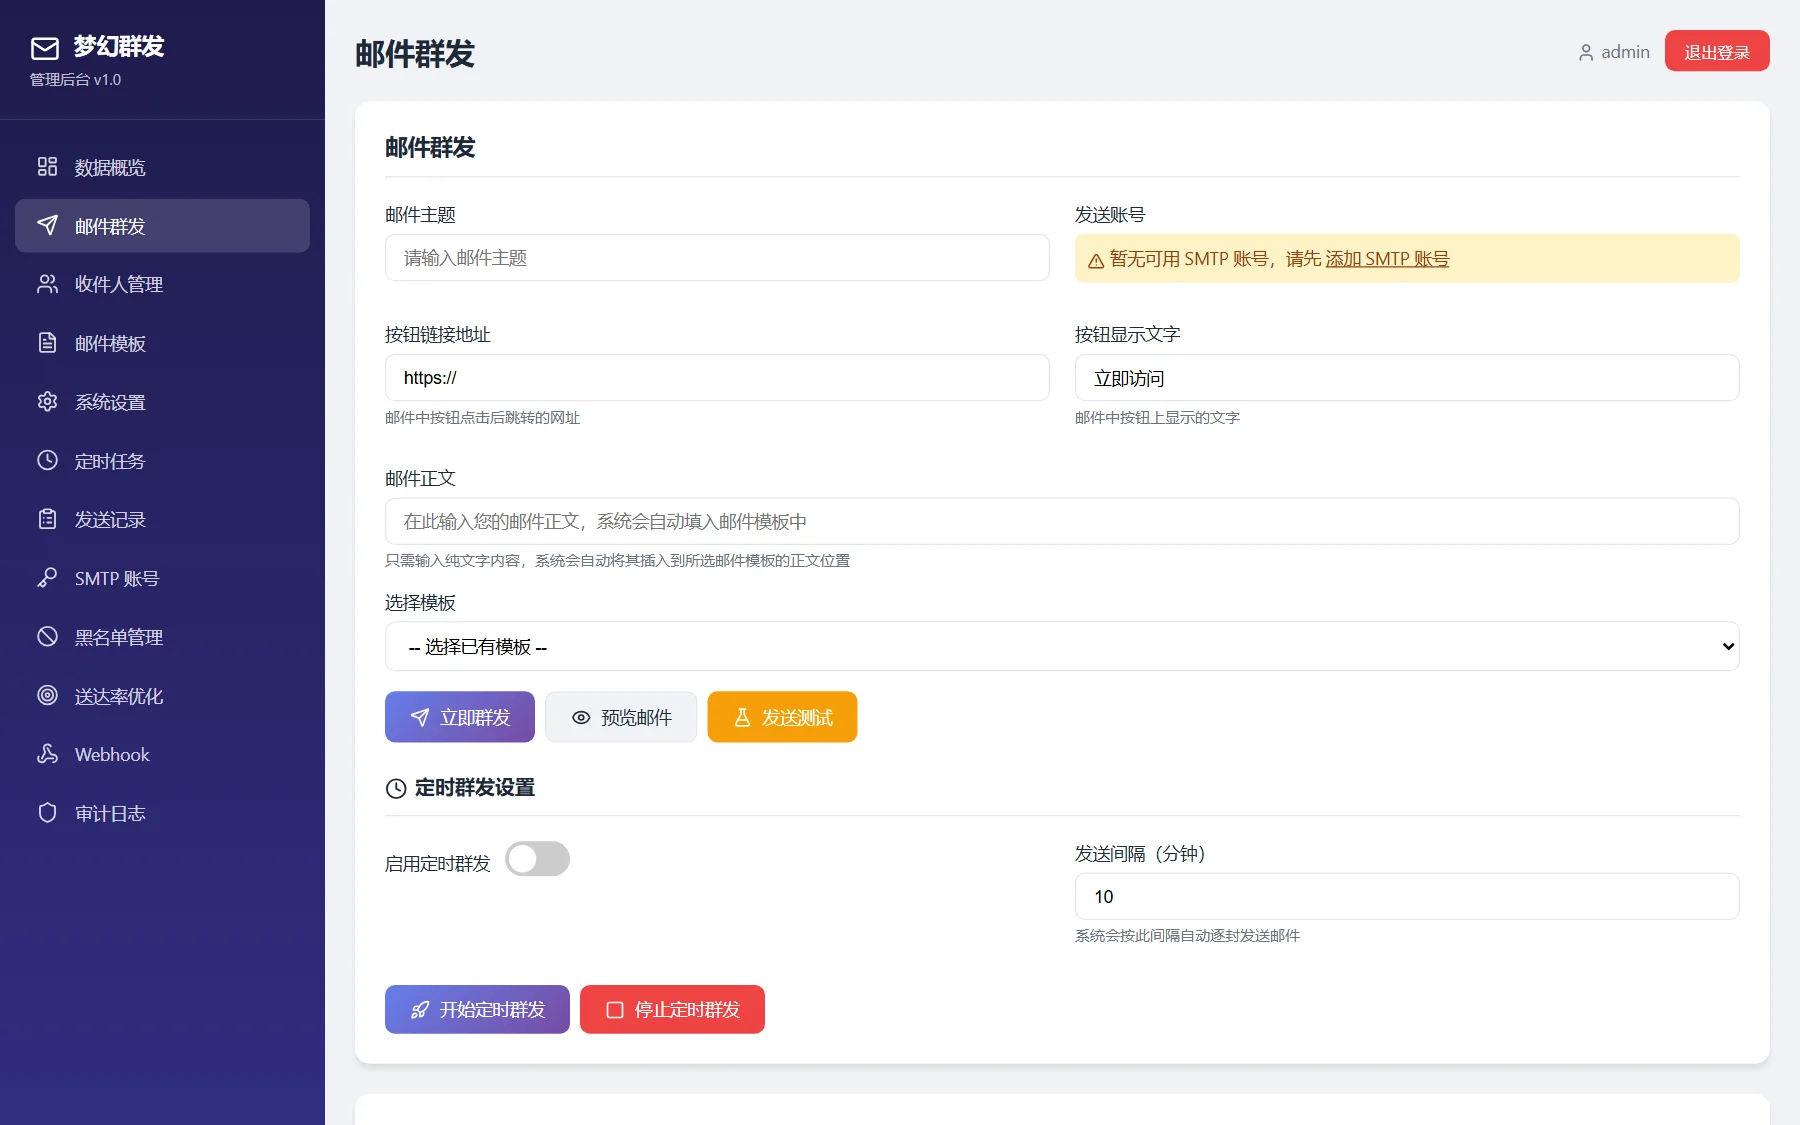Click the shield icon for 审计日志
Screen dimensions: 1800x1125
pos(47,813)
